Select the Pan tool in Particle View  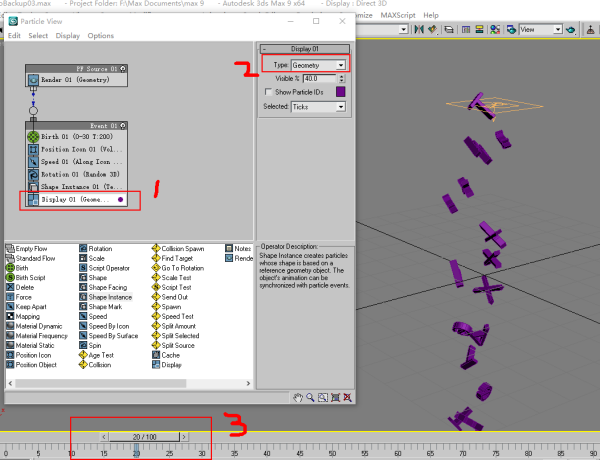297,398
